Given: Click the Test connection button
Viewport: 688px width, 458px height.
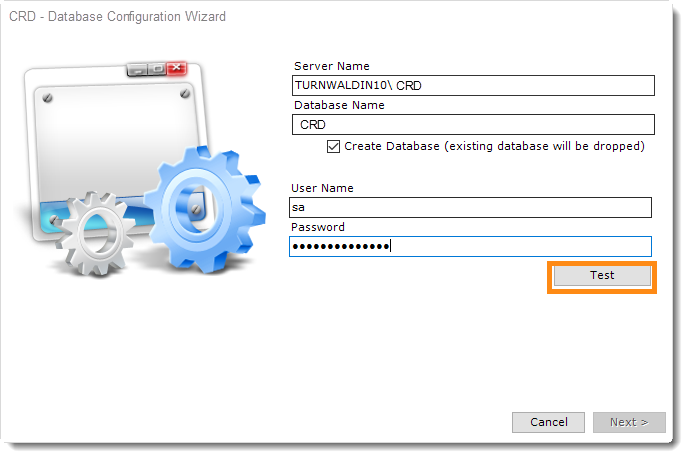Looking at the screenshot, I should pyautogui.click(x=602, y=276).
